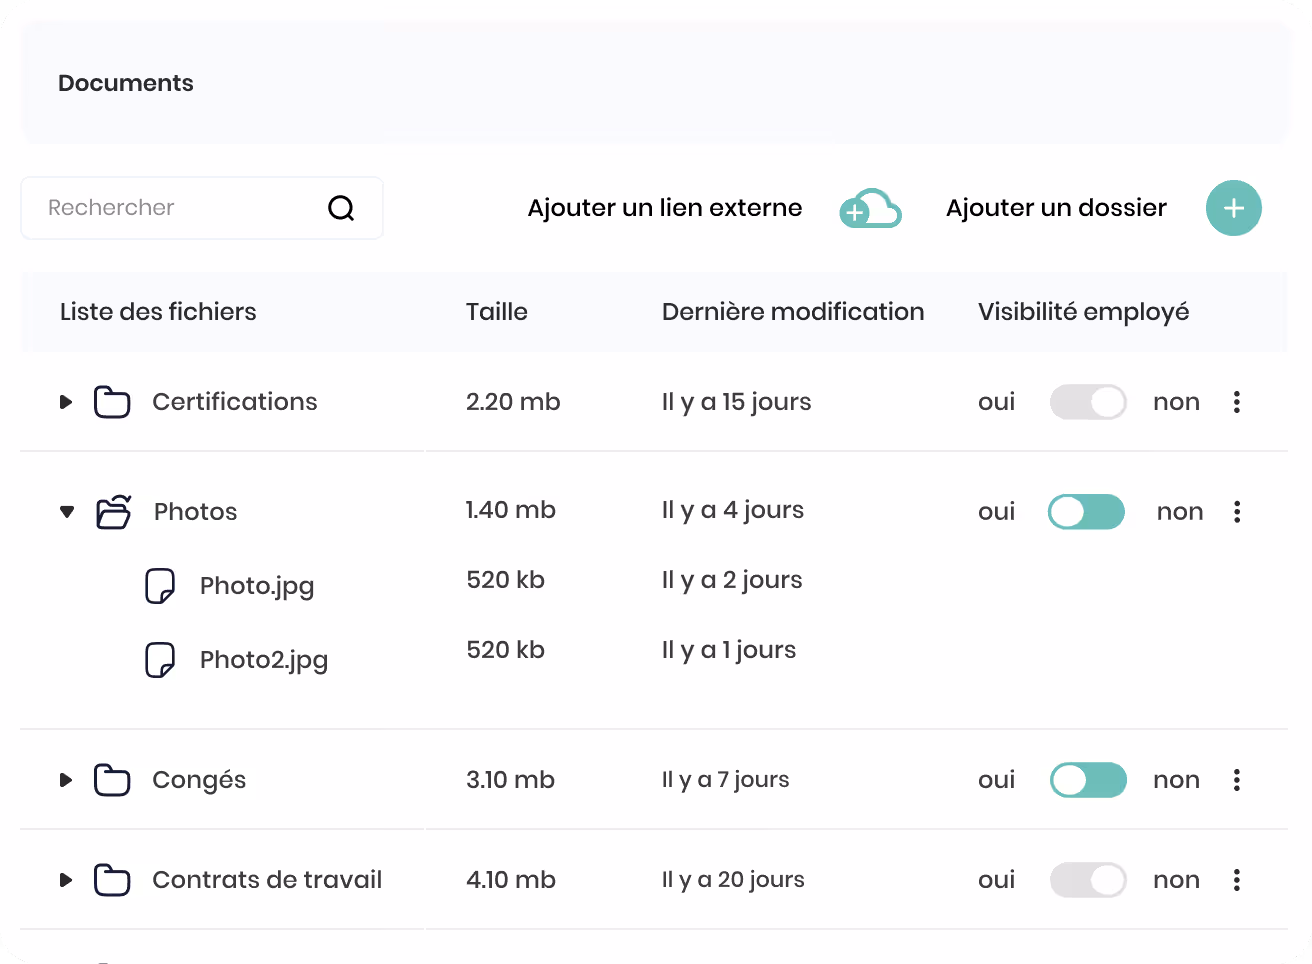Open the three-dot menu for Congés
The width and height of the screenshot is (1312, 964).
point(1237,780)
